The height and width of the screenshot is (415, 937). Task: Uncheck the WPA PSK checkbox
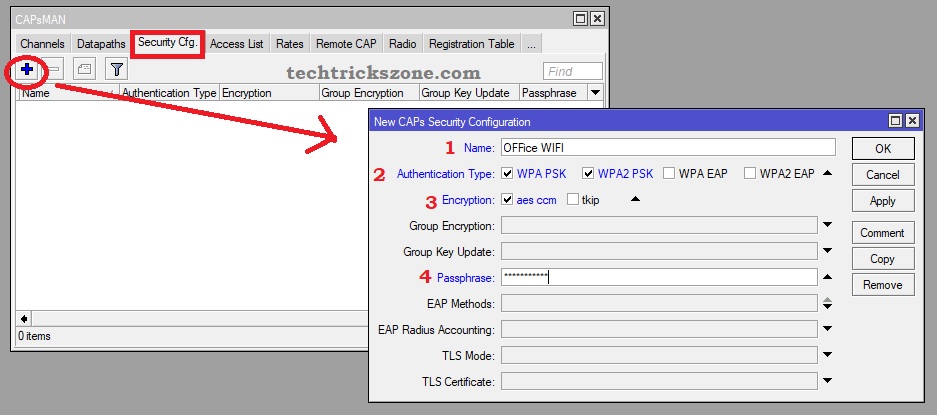[507, 174]
